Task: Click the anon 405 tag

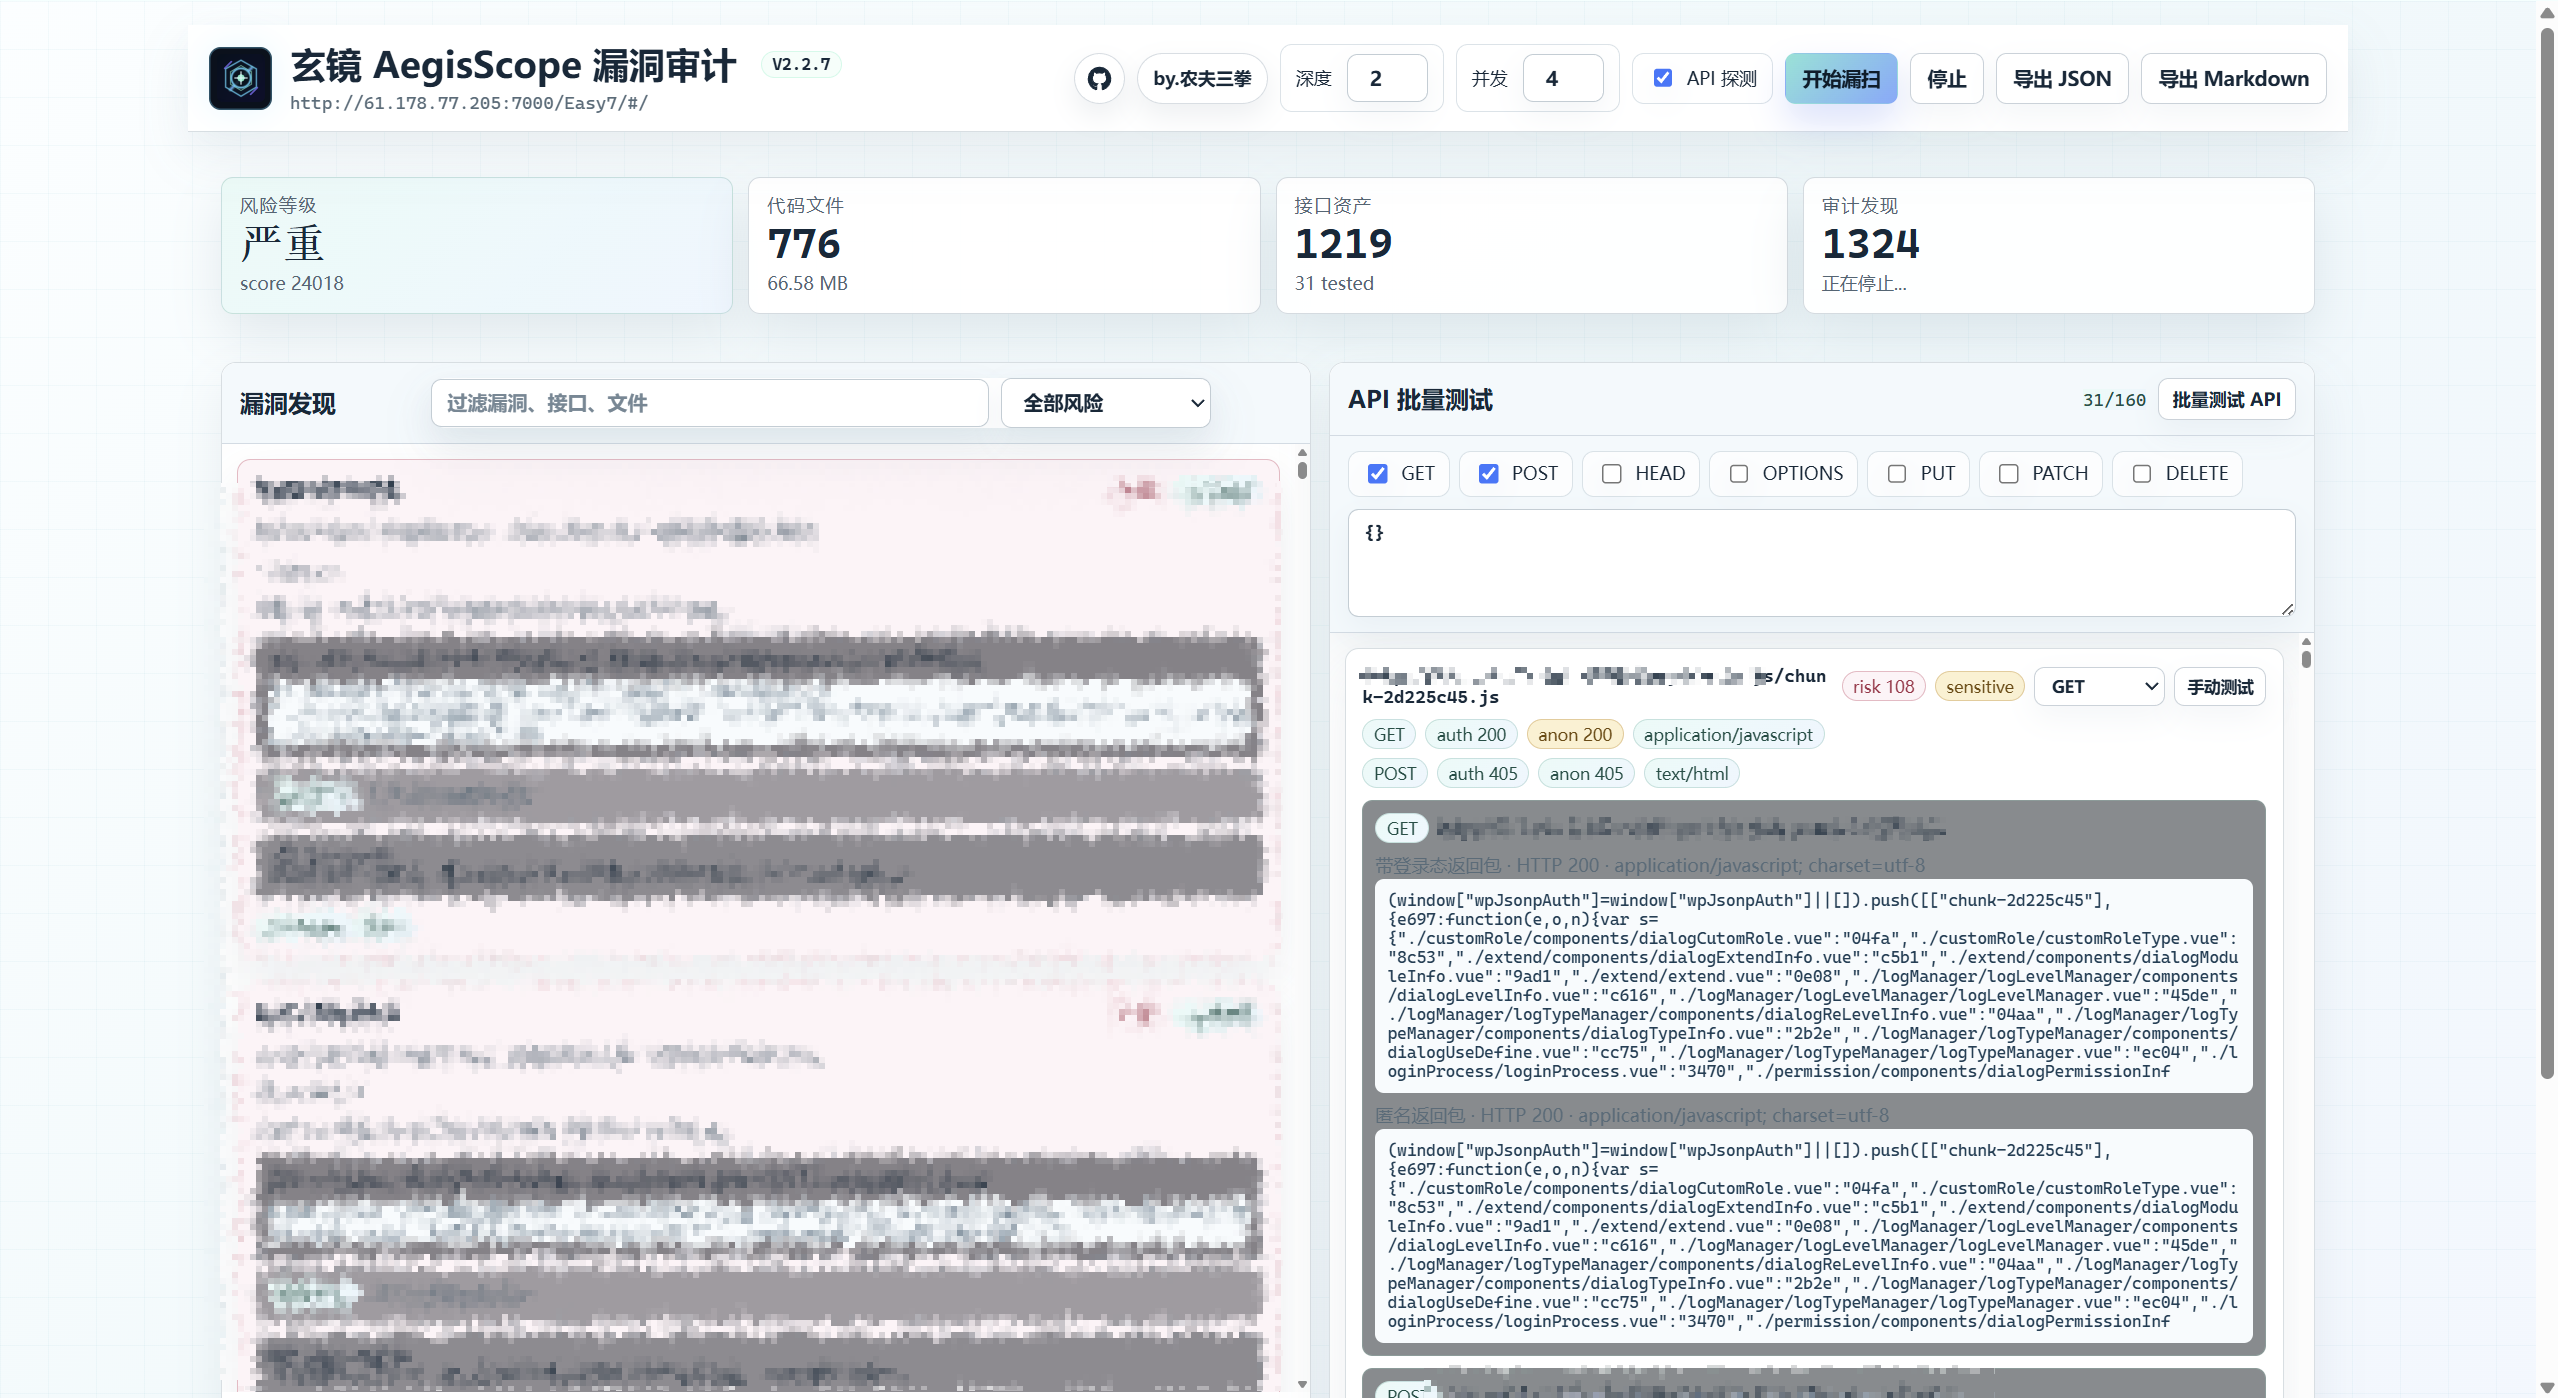Action: click(x=1586, y=774)
